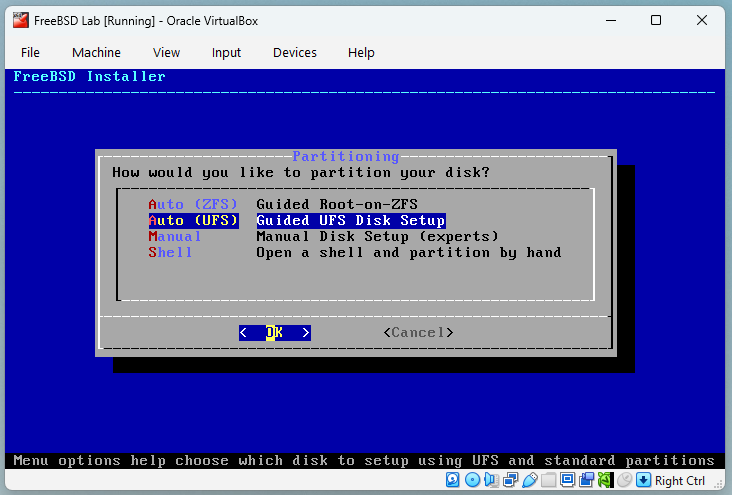Choose the Manual disk setup option
This screenshot has width=732, height=495.
click(x=175, y=236)
